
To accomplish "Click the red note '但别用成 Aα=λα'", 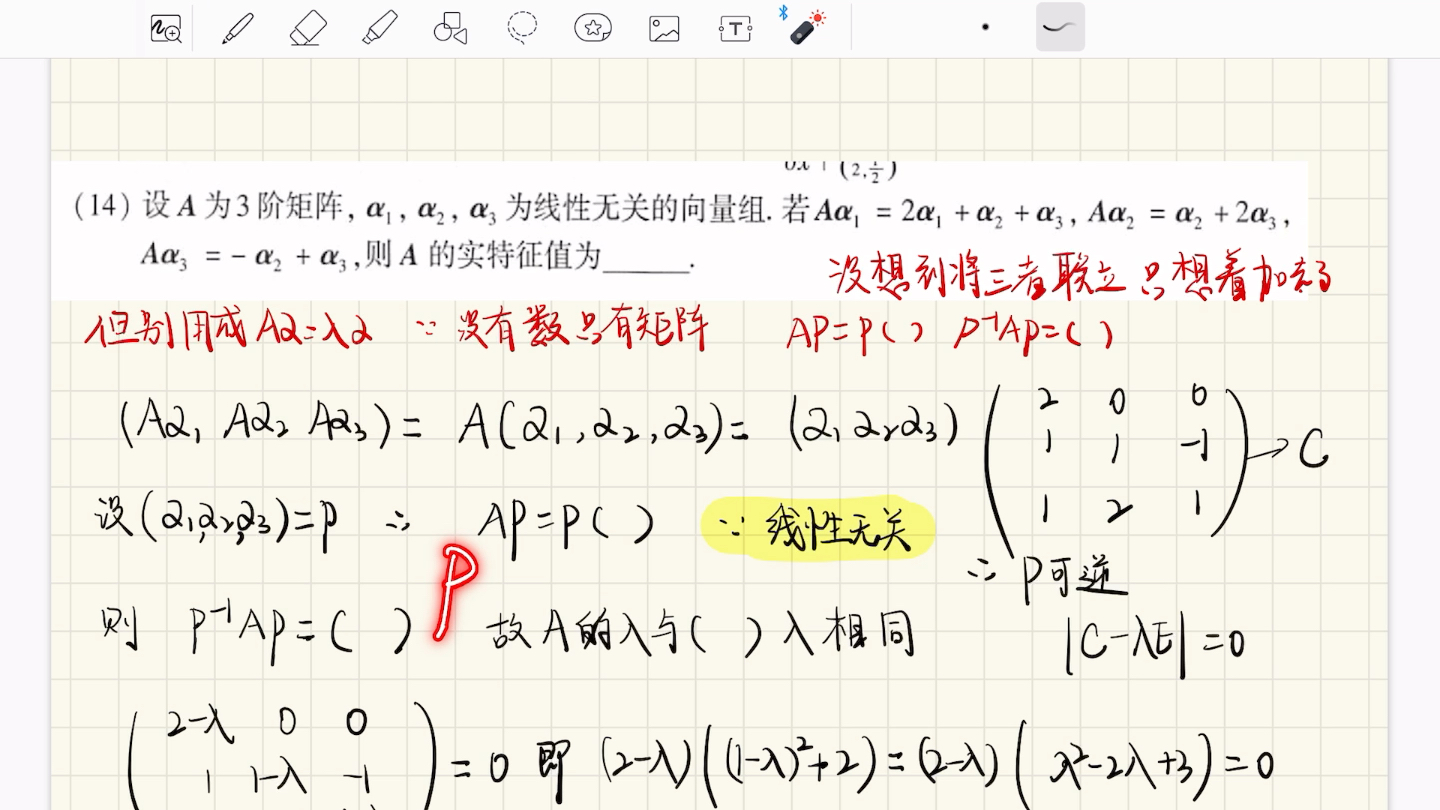I will coord(229,330).
